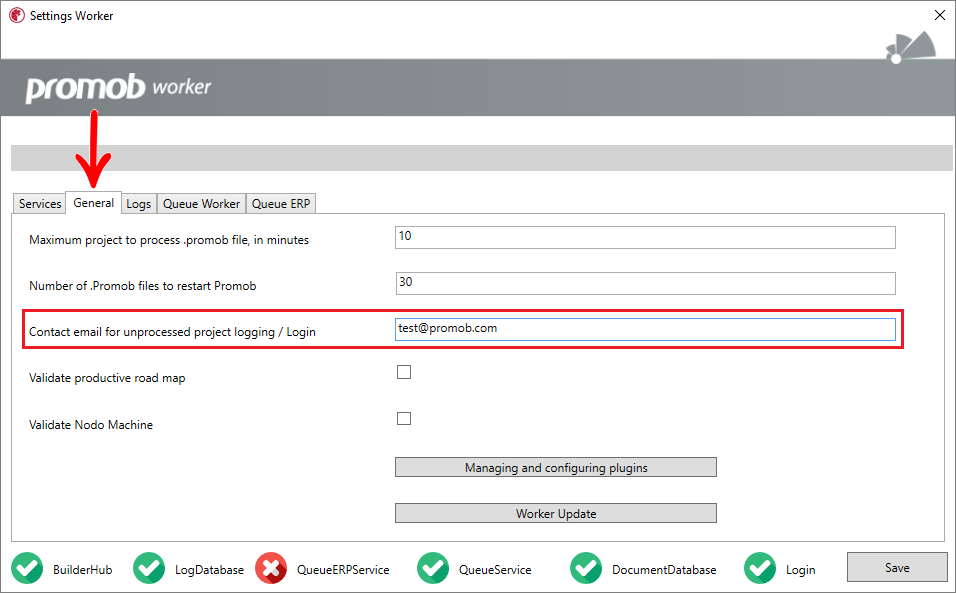Click the 'Validate Nodo Machine' label
The width and height of the screenshot is (956, 593).
click(x=91, y=425)
